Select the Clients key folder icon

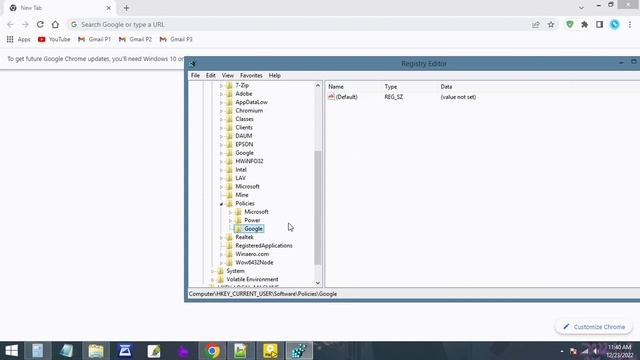click(229, 127)
